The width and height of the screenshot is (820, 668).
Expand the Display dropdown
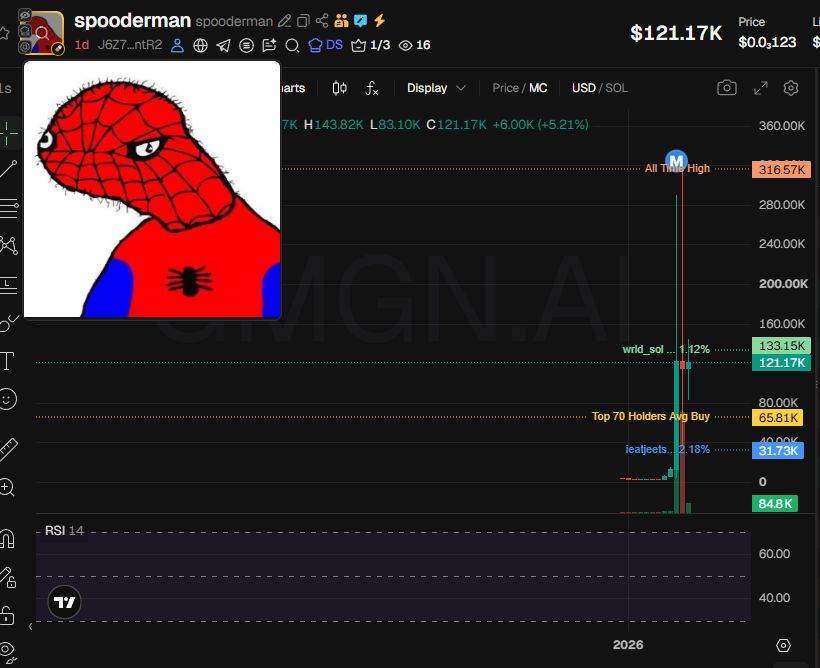(436, 88)
